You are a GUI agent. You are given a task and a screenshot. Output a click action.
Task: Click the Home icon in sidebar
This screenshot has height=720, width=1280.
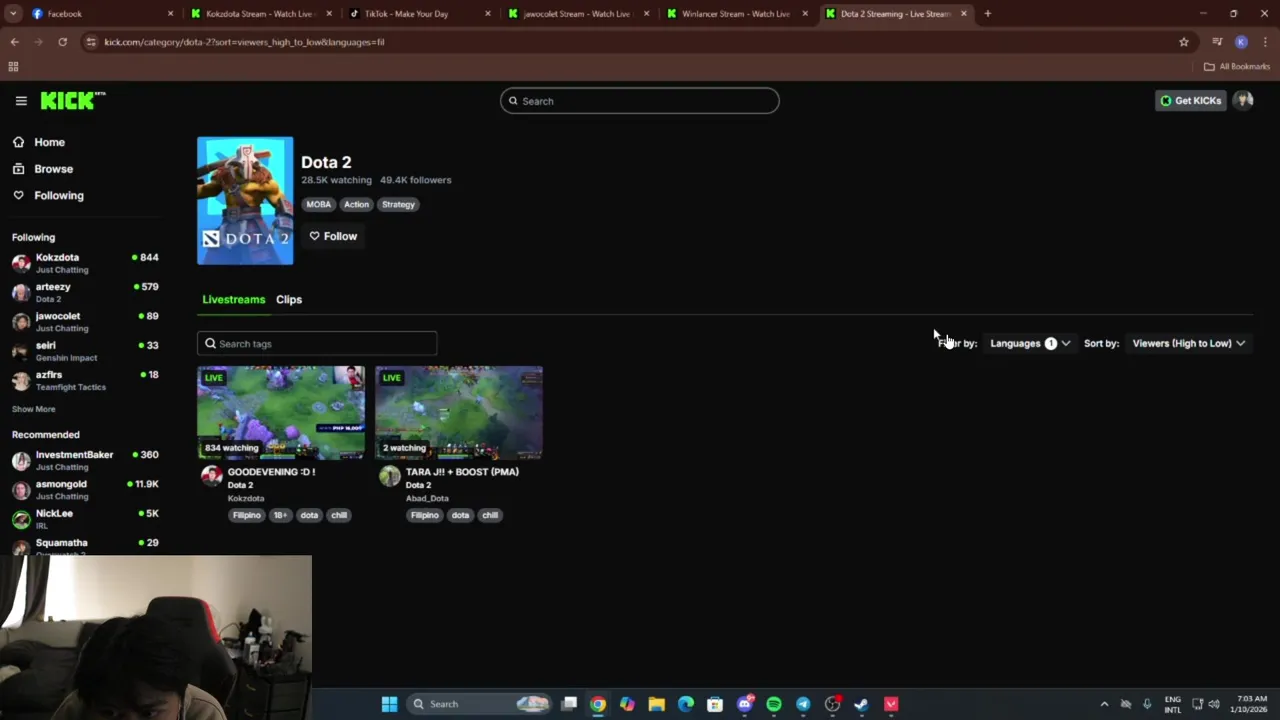point(18,142)
